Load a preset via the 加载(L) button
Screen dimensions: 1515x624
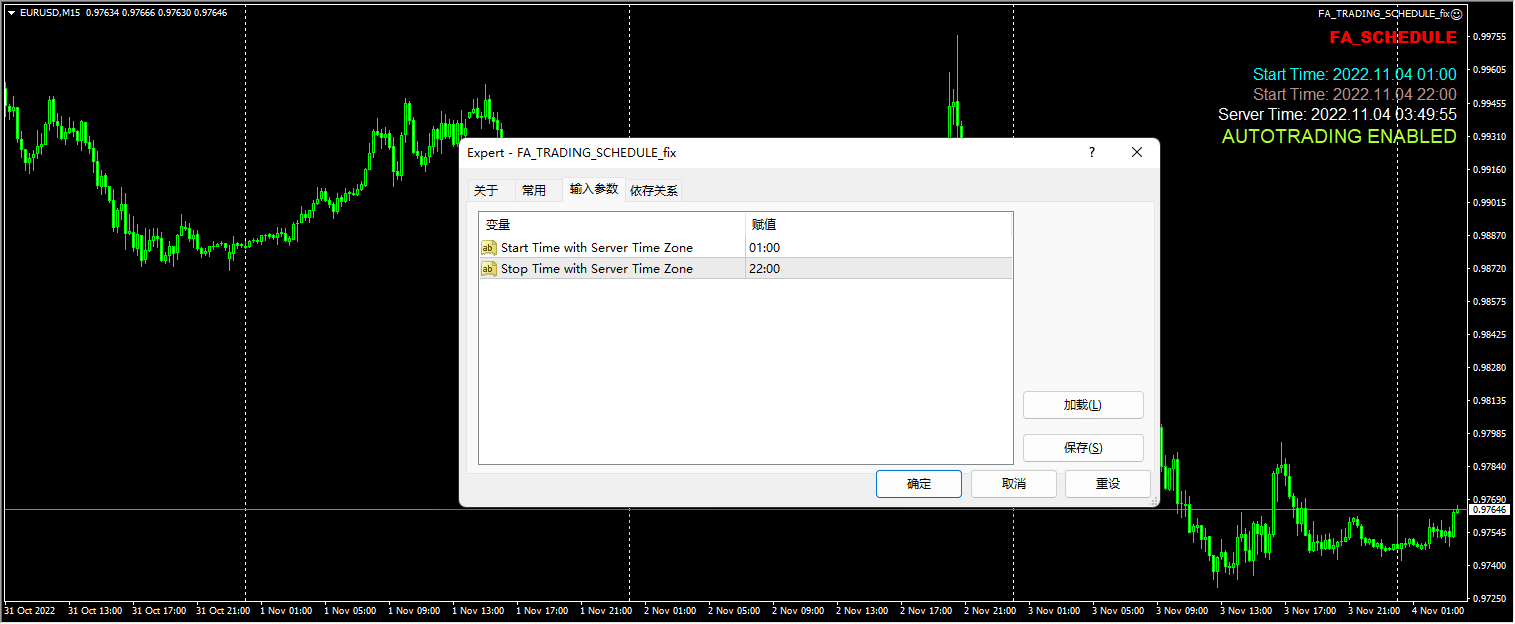(x=1083, y=405)
